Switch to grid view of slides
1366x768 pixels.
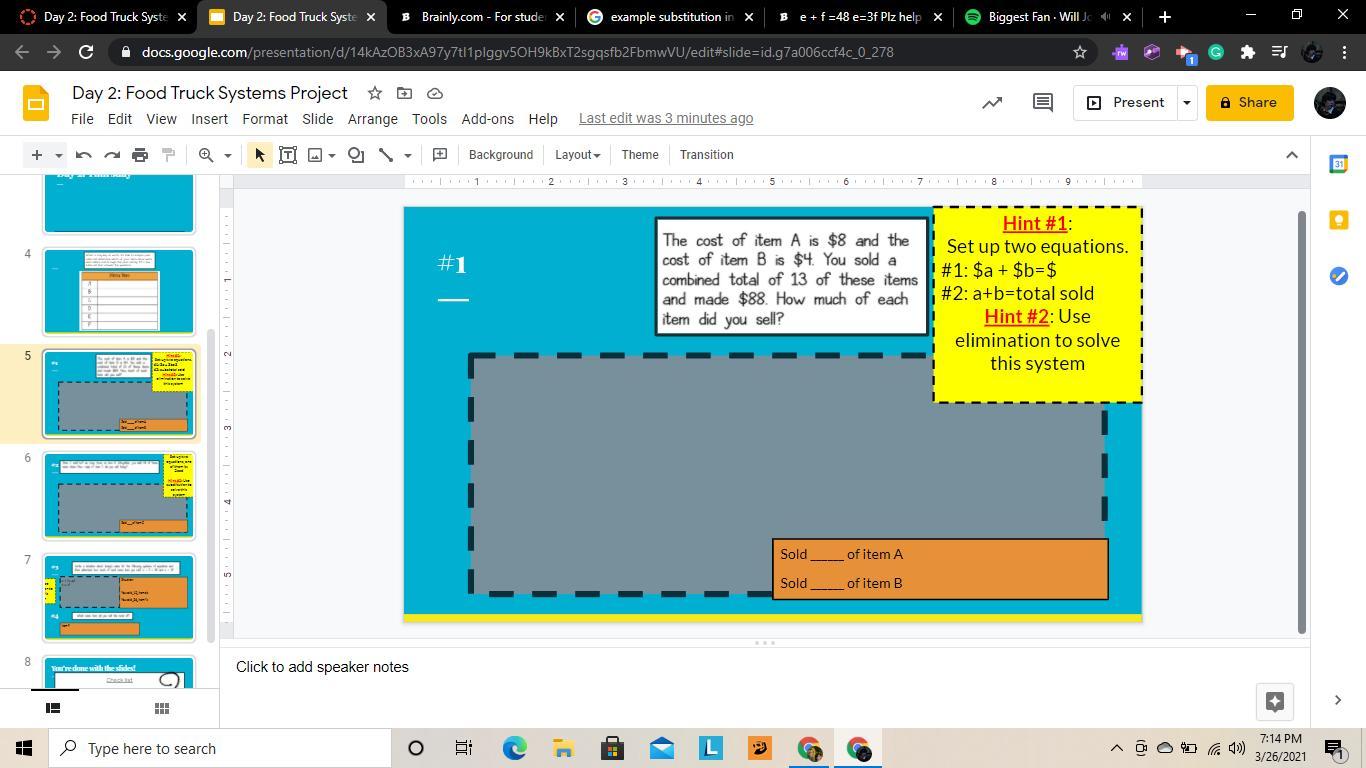pos(161,708)
